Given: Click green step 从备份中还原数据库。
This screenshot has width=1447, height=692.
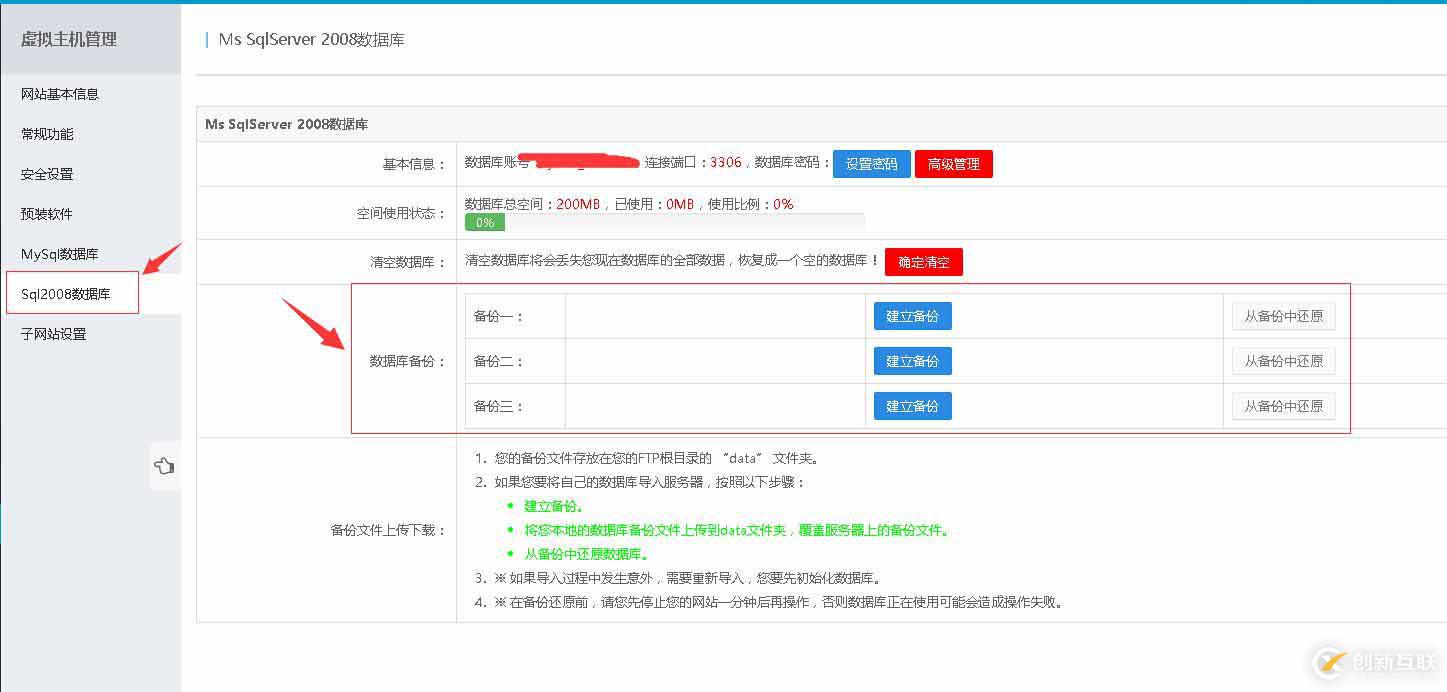Looking at the screenshot, I should [x=587, y=554].
